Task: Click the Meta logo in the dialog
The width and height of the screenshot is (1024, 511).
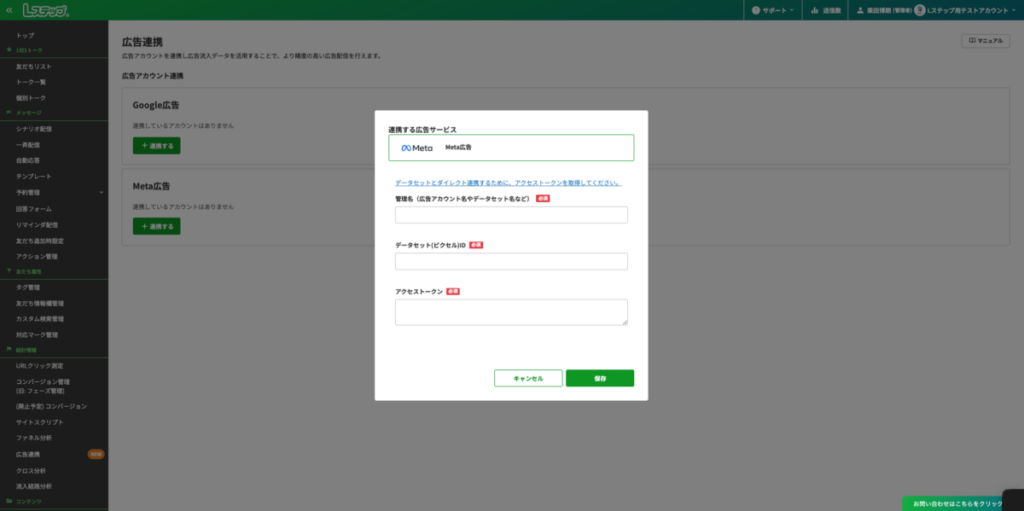Action: click(417, 148)
